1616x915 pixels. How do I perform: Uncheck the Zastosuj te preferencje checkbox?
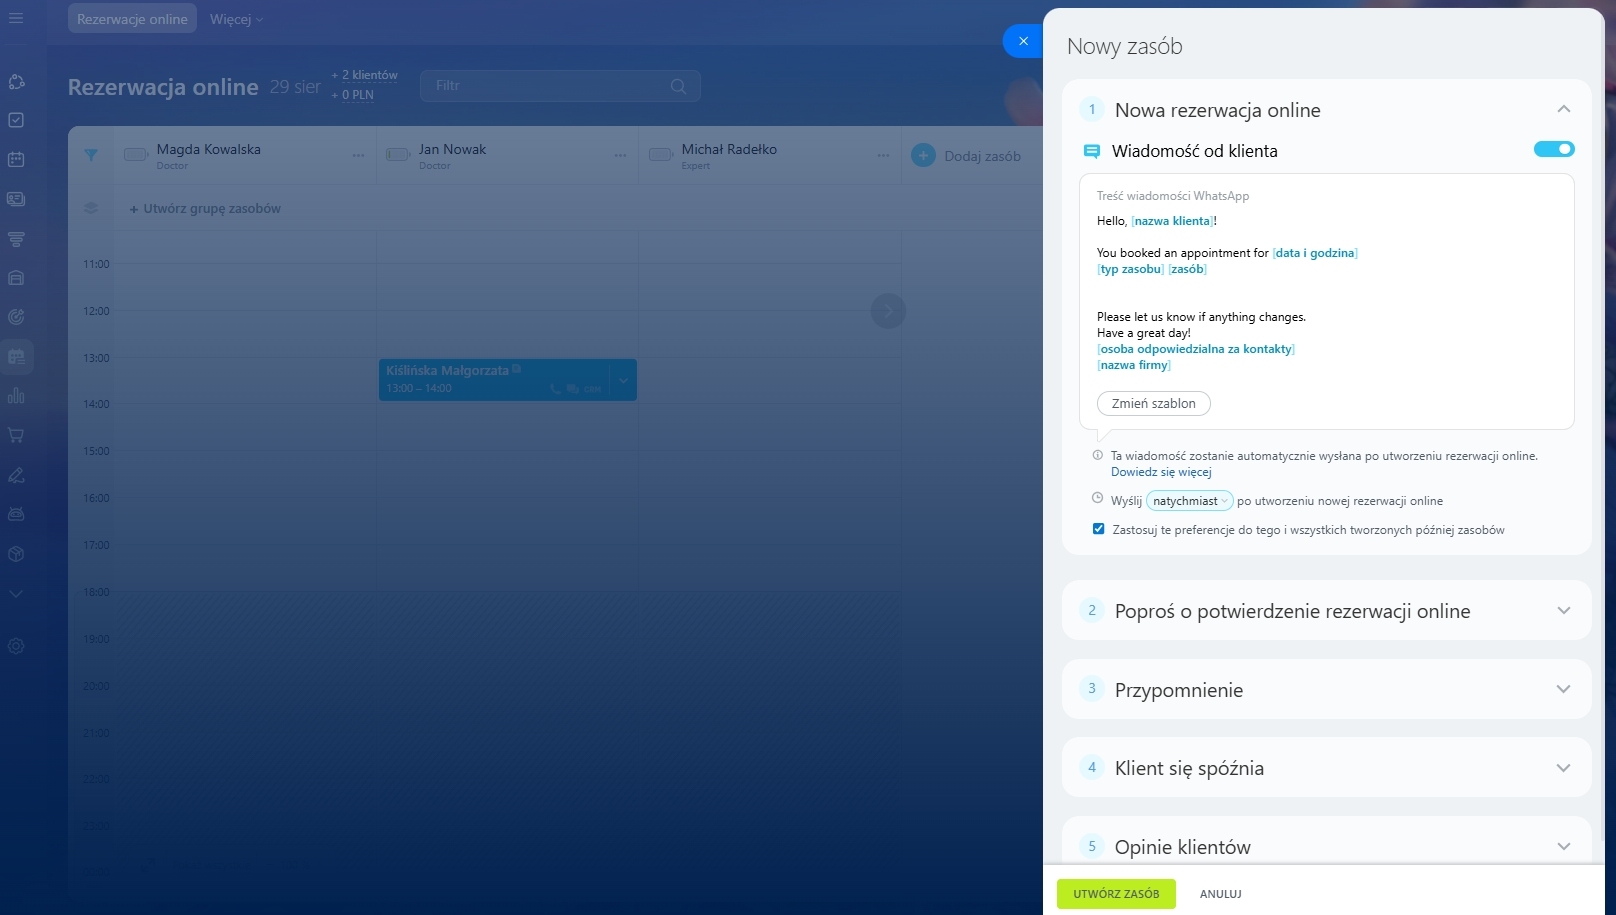click(x=1098, y=529)
